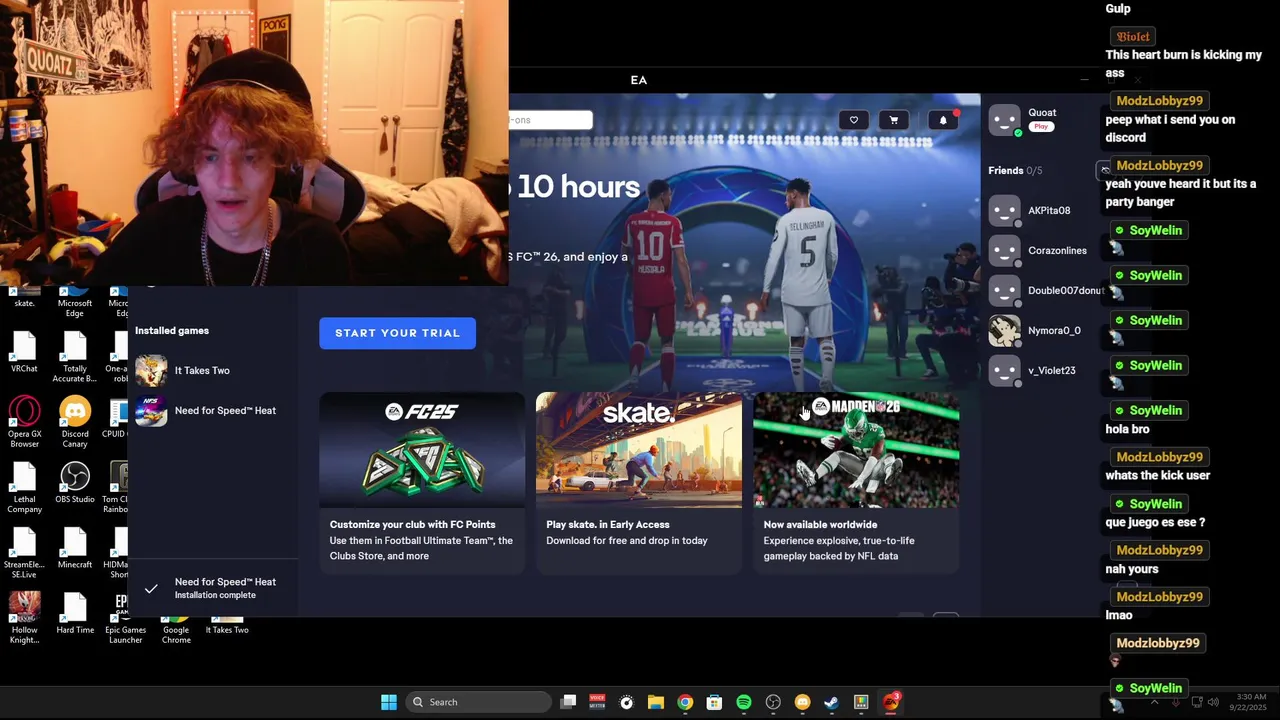Open File Explorer from the taskbar

pos(656,702)
